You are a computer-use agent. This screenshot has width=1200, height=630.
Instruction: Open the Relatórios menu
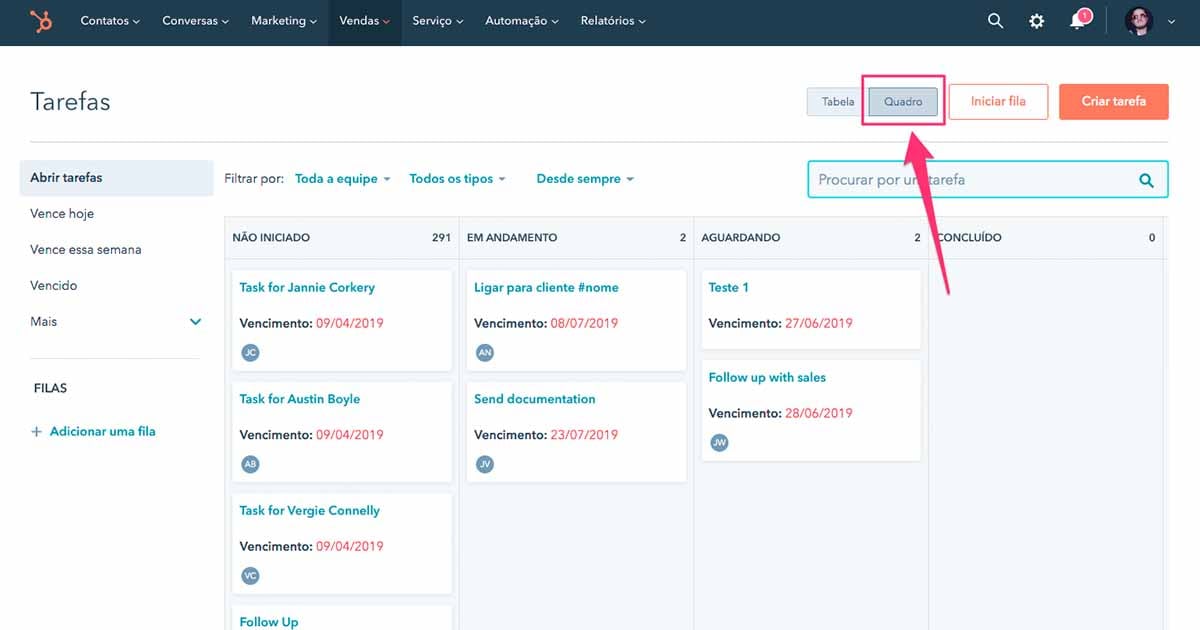613,21
